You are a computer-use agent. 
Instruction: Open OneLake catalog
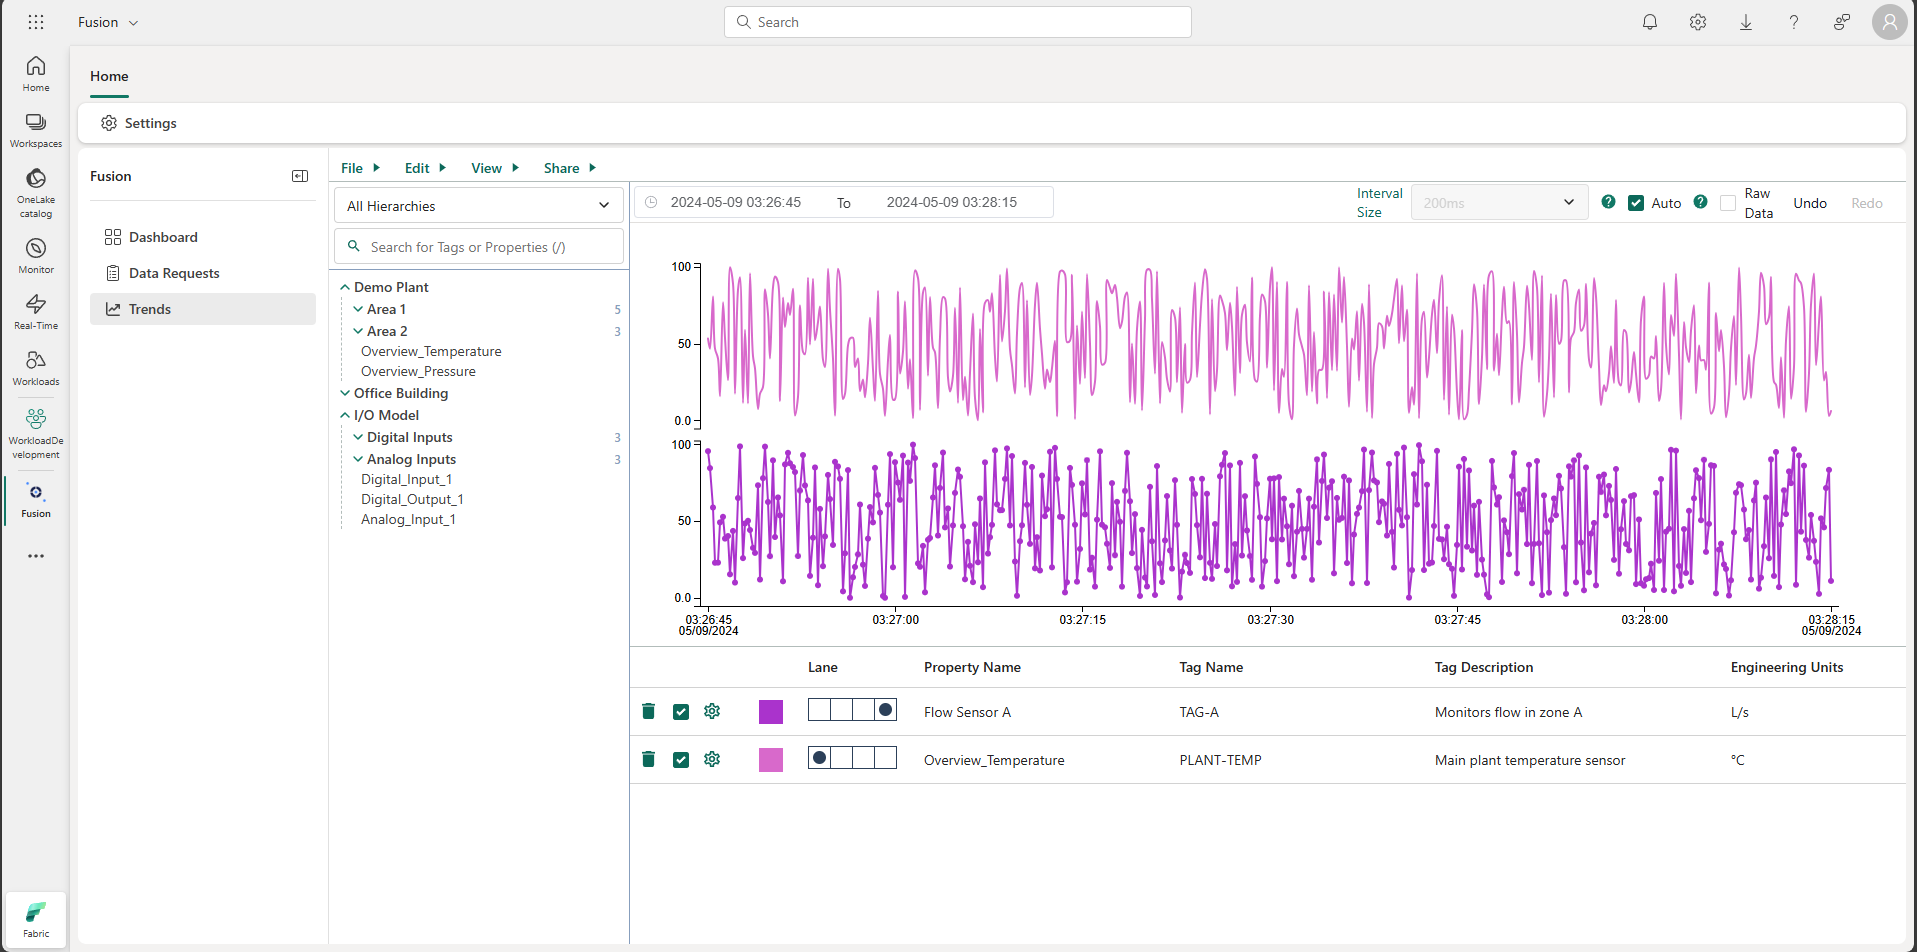[x=36, y=192]
